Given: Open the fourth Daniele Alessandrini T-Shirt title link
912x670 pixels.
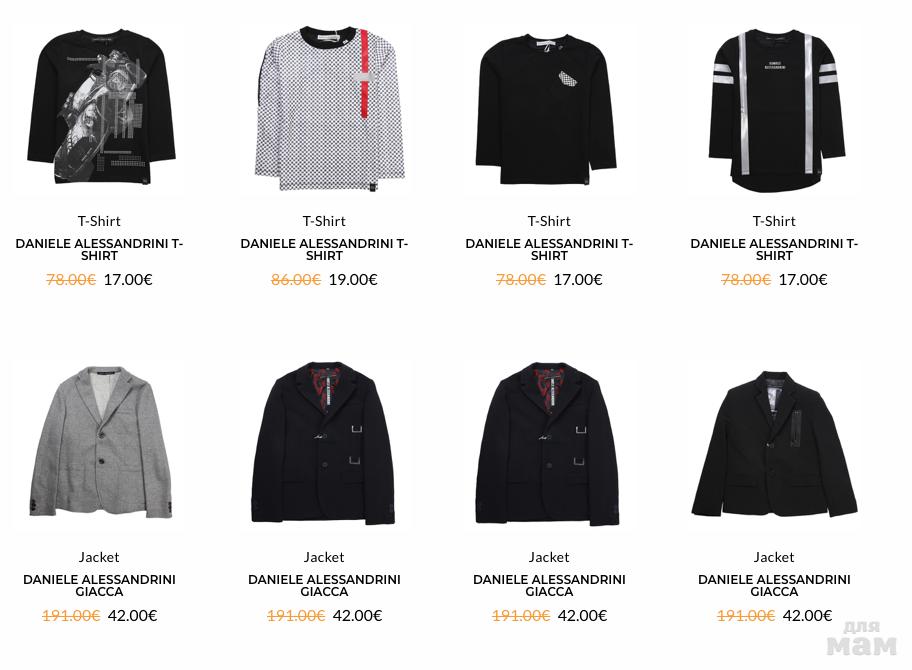Looking at the screenshot, I should tap(774, 250).
